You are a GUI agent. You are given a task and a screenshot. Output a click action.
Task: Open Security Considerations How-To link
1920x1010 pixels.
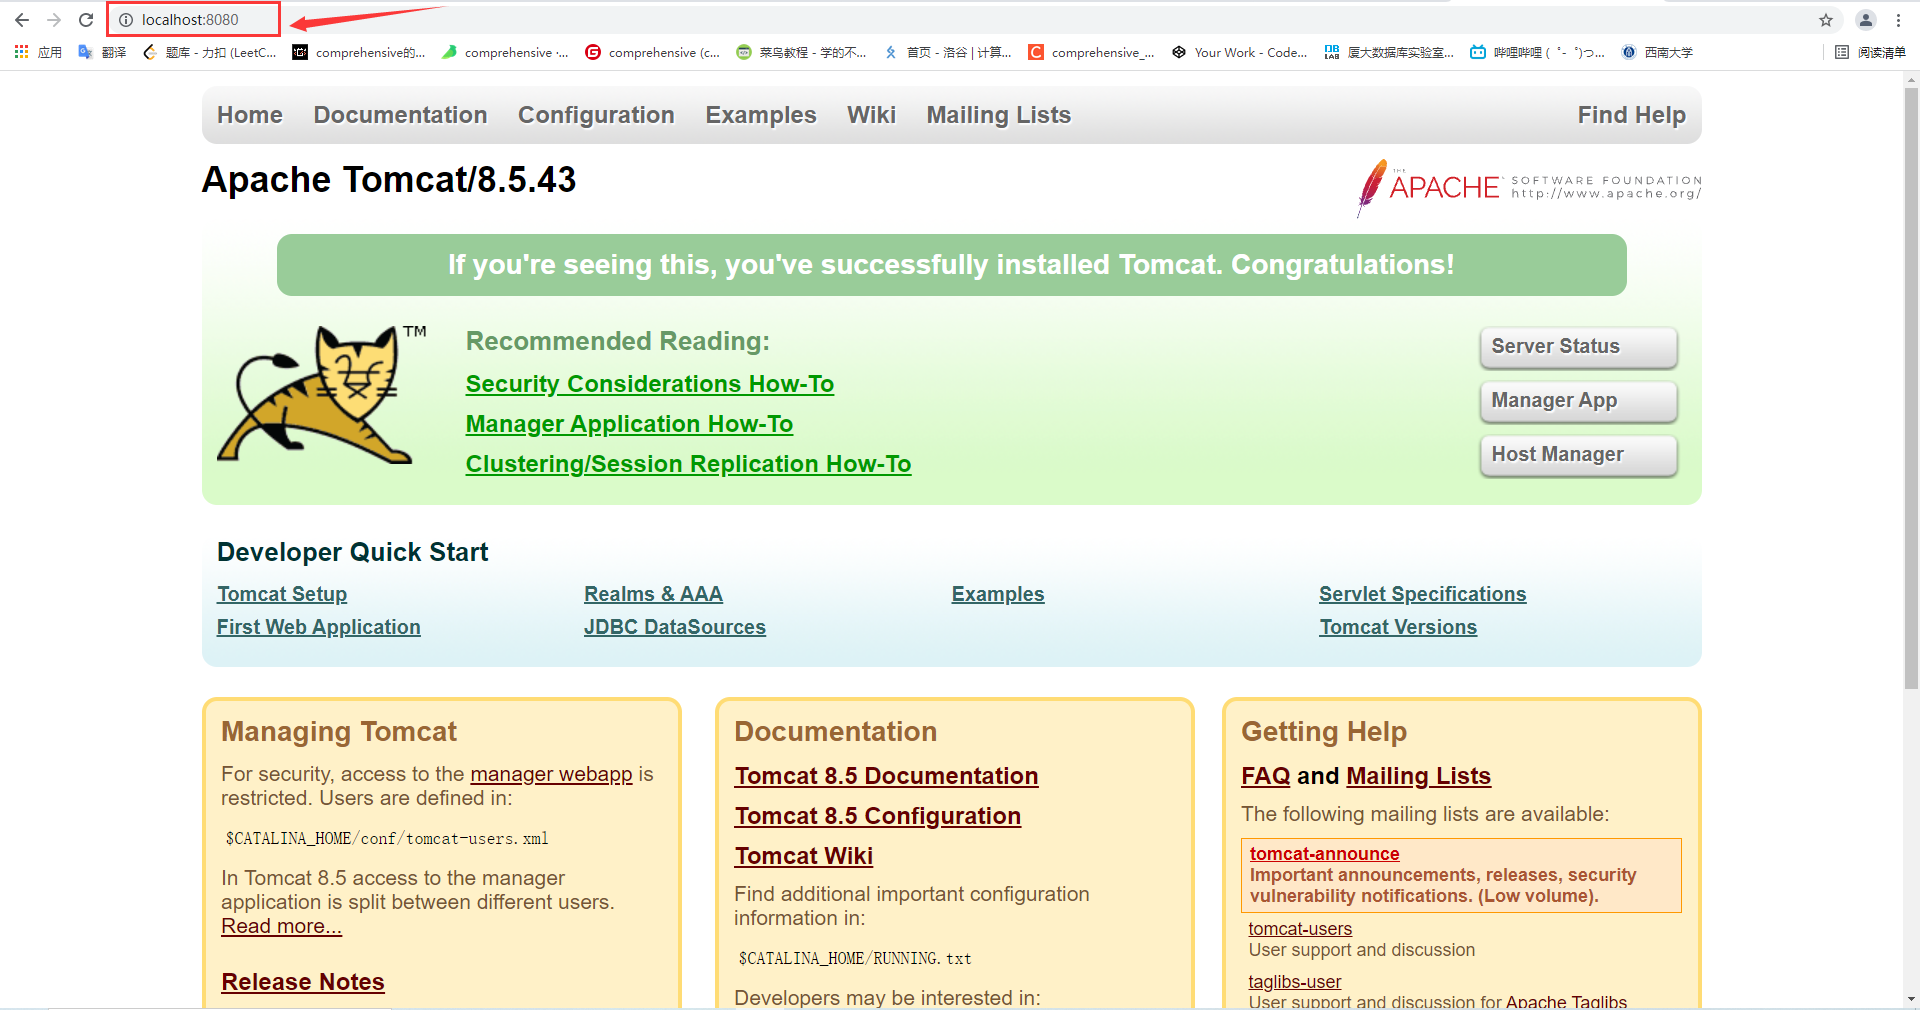point(650,384)
